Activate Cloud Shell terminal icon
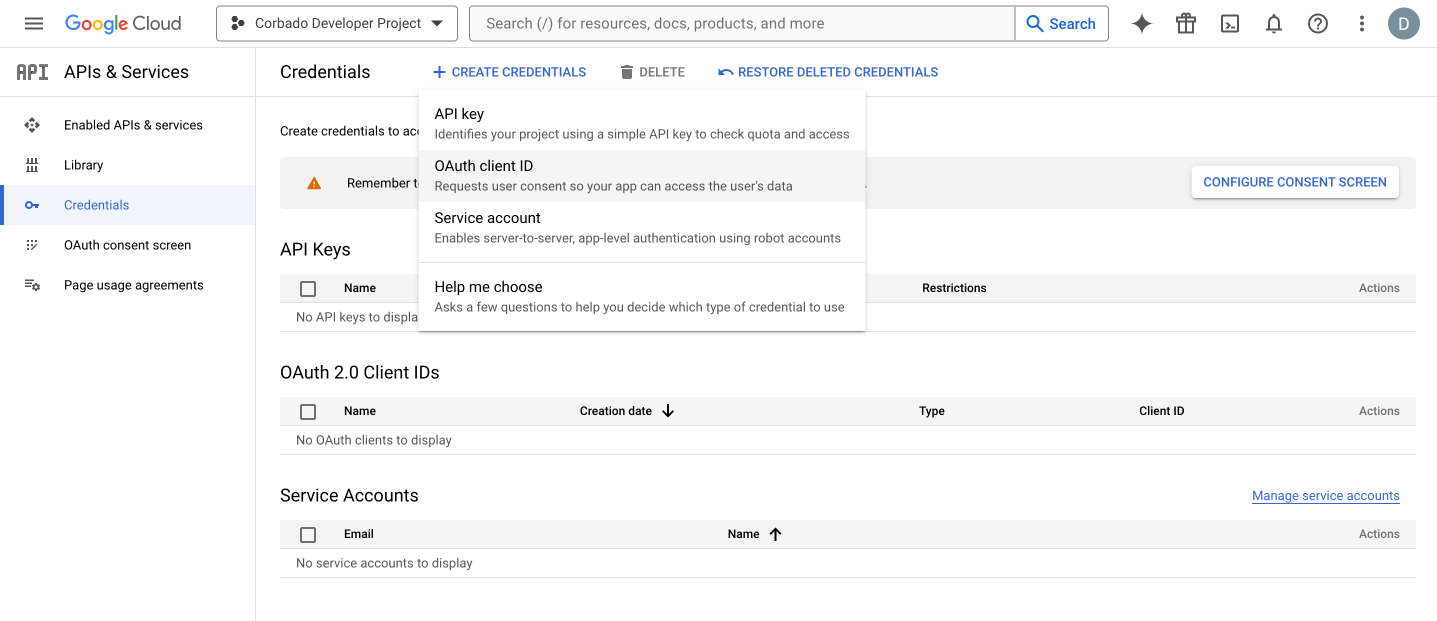Screen dimensions: 1437x621 1230,24
